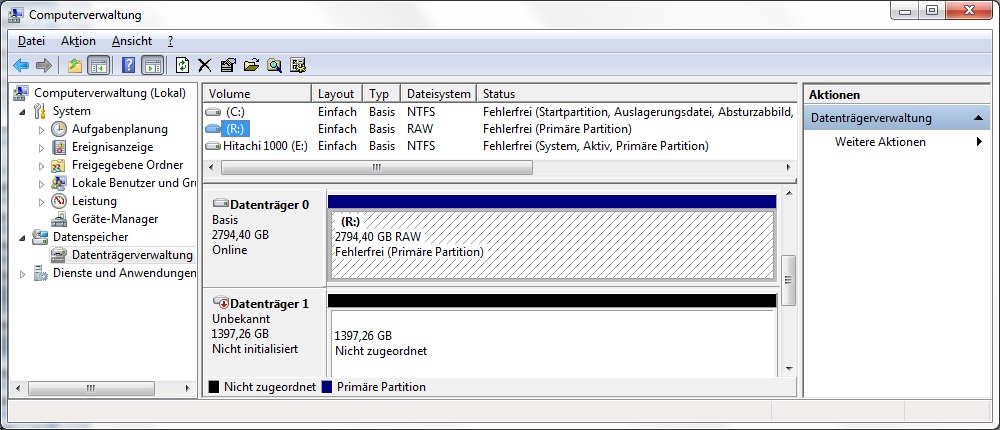Click the Delete X icon in the toolbar
This screenshot has width=1000, height=430.
coord(205,65)
